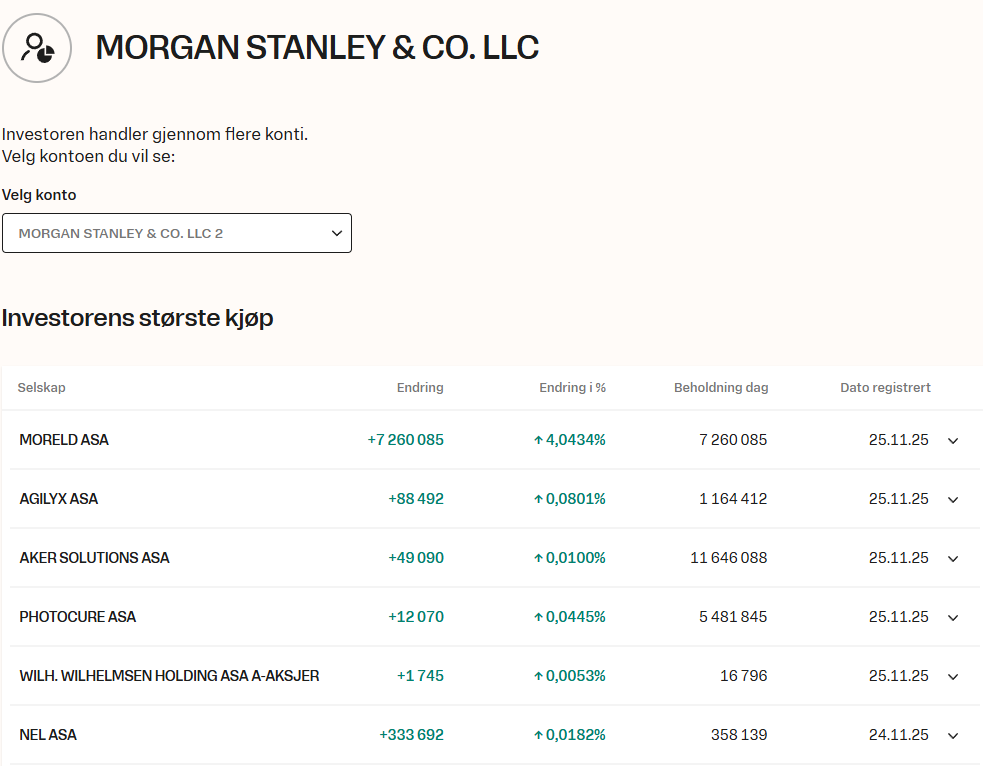
Task: Expand the Wilh. Wilhelmsen Holding row chevron
Action: (952, 677)
